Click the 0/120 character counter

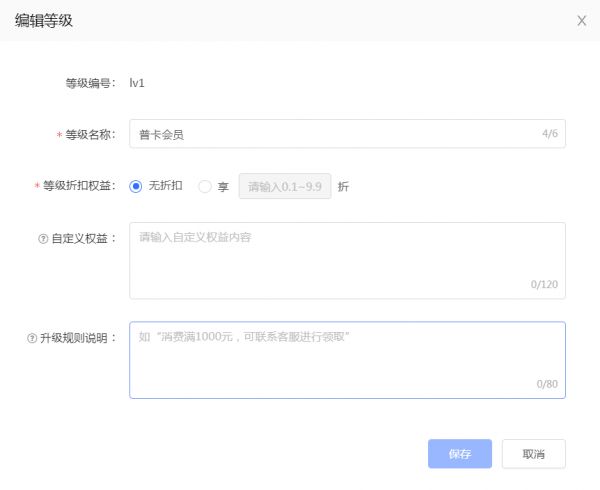coord(544,285)
